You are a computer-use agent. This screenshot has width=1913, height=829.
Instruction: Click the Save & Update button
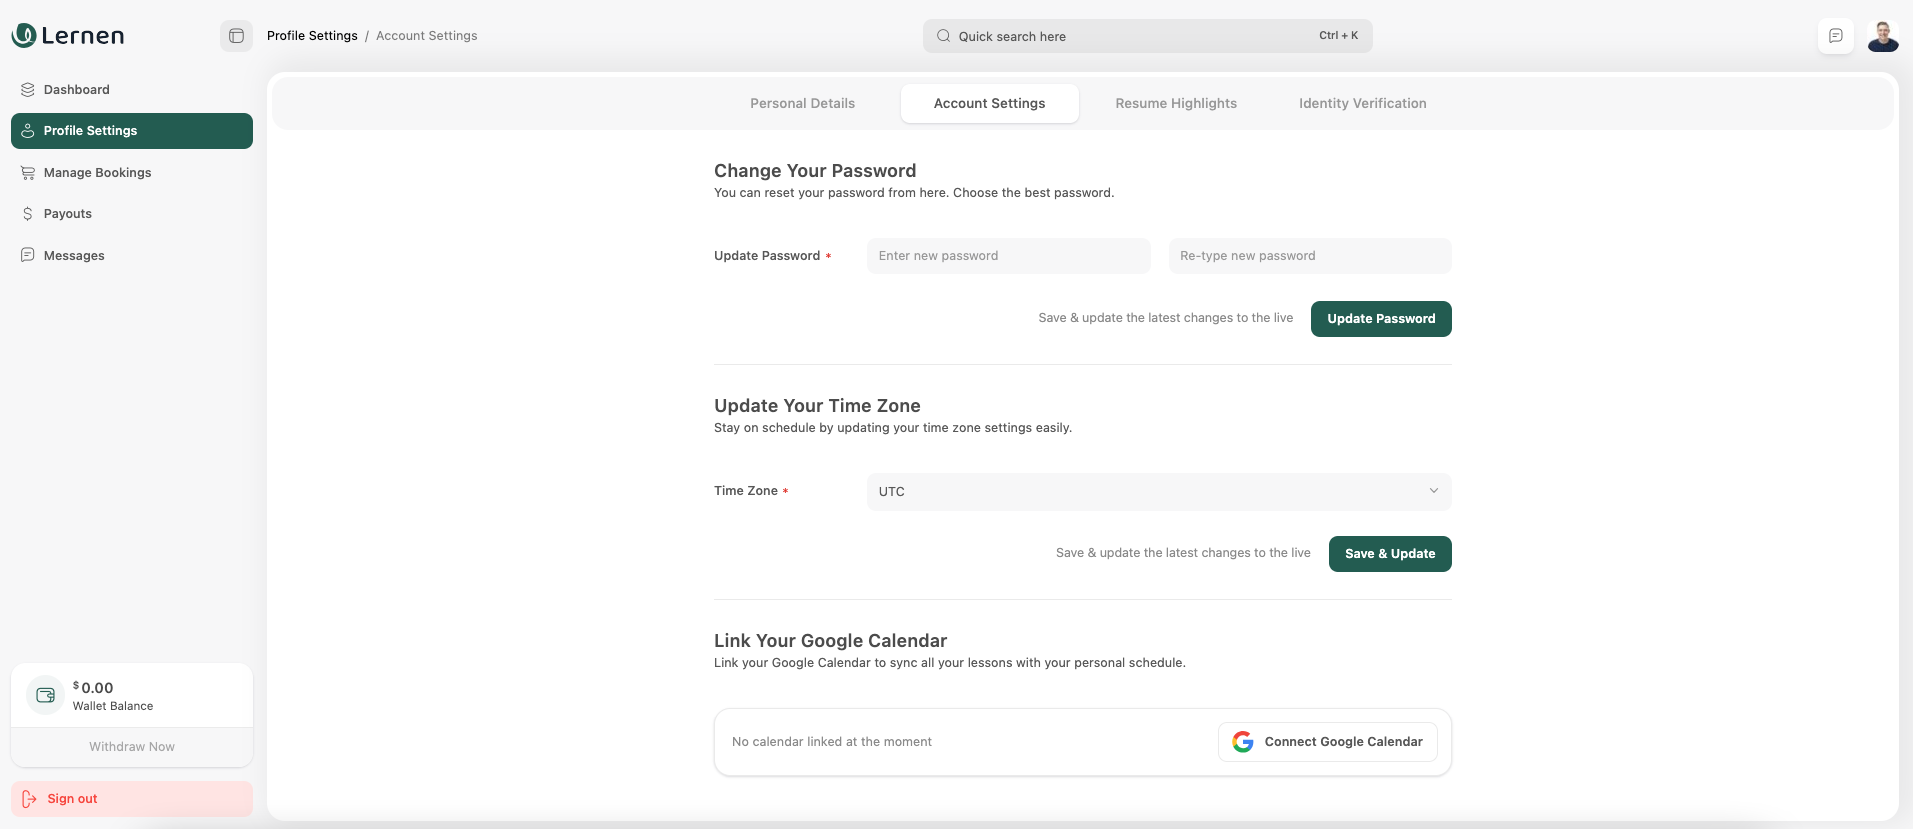point(1389,554)
